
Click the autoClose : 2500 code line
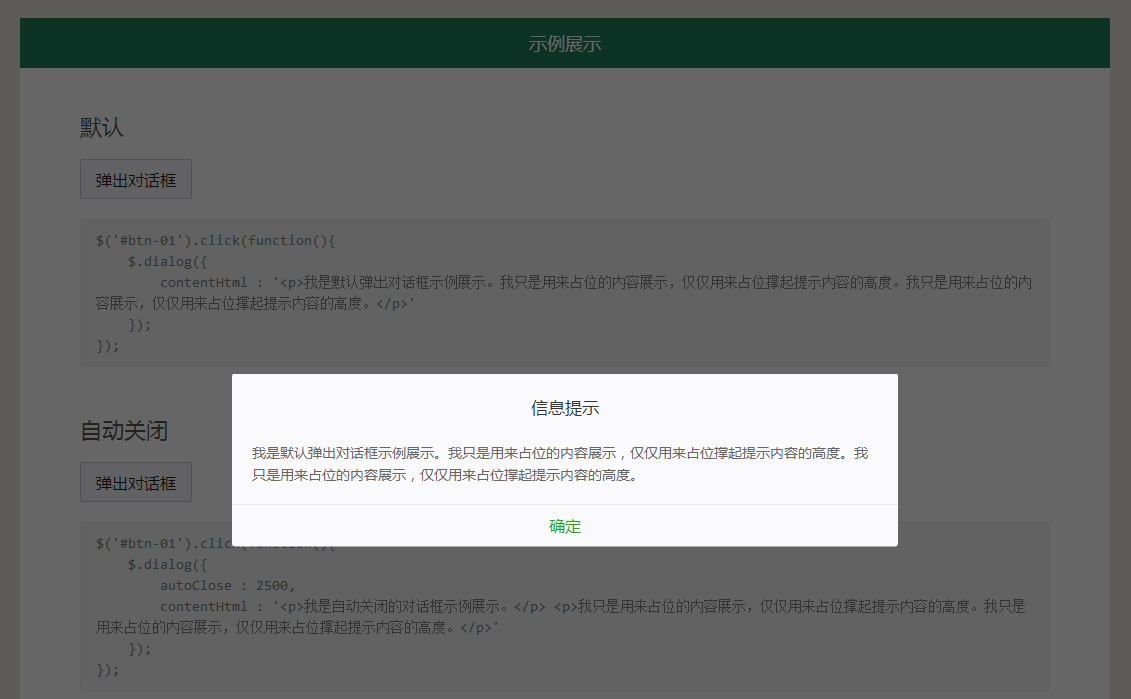227,586
